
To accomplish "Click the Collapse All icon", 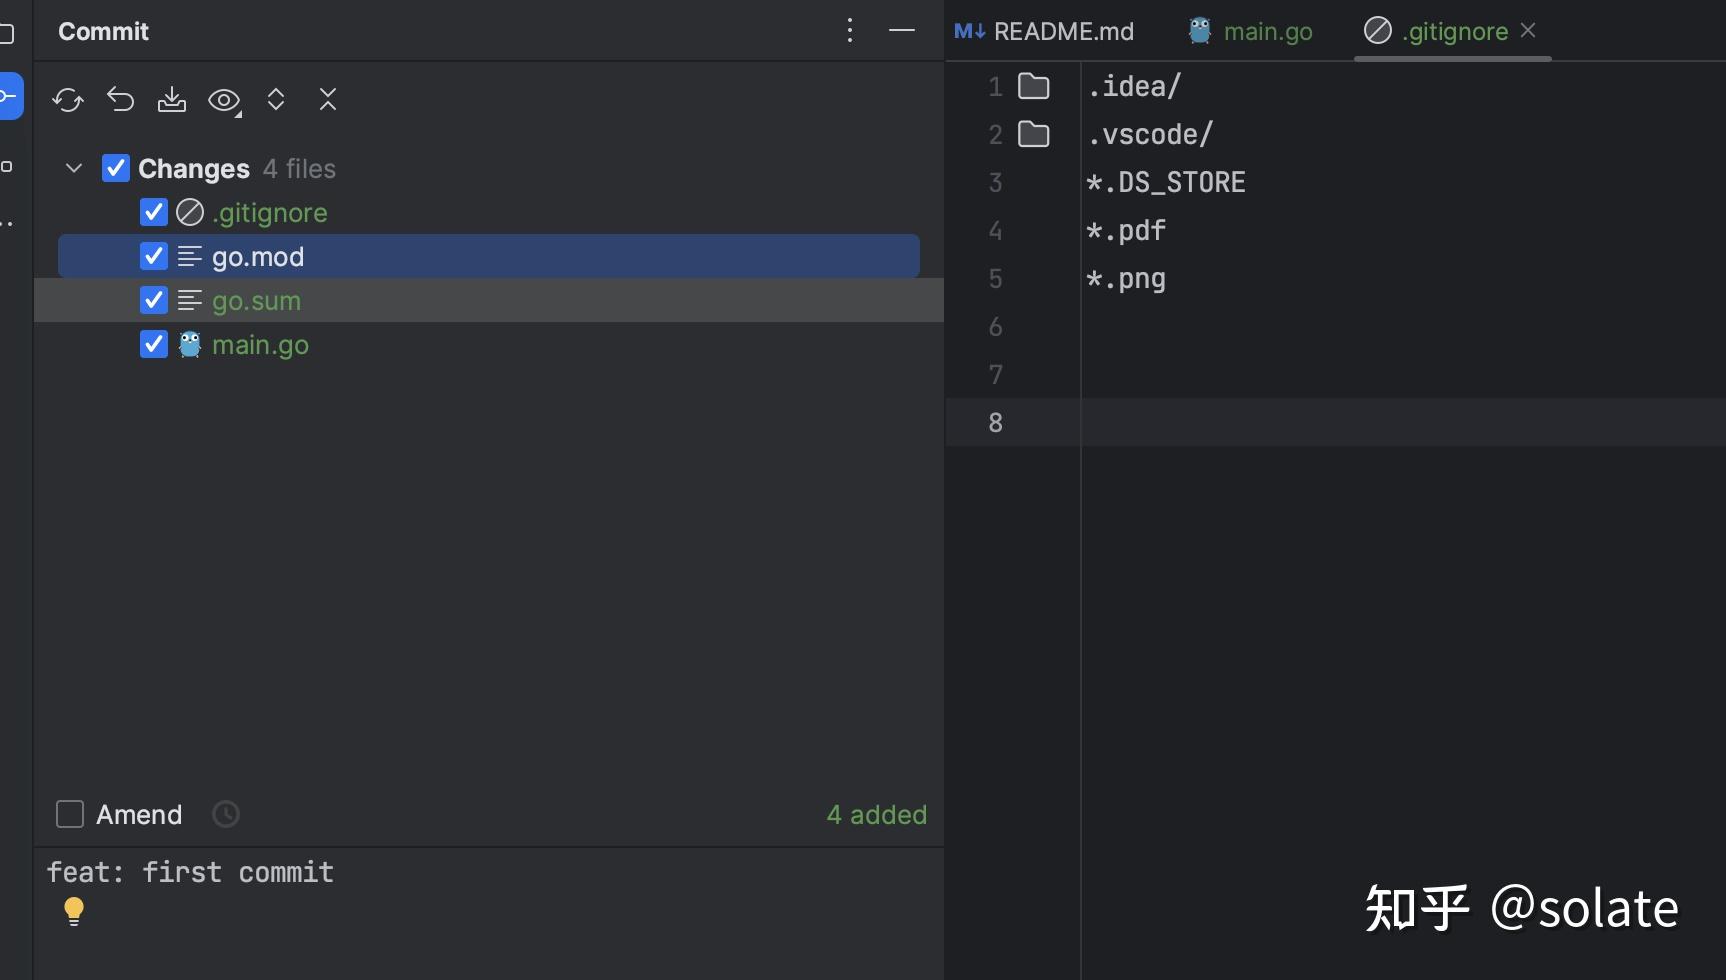I will click(x=328, y=100).
